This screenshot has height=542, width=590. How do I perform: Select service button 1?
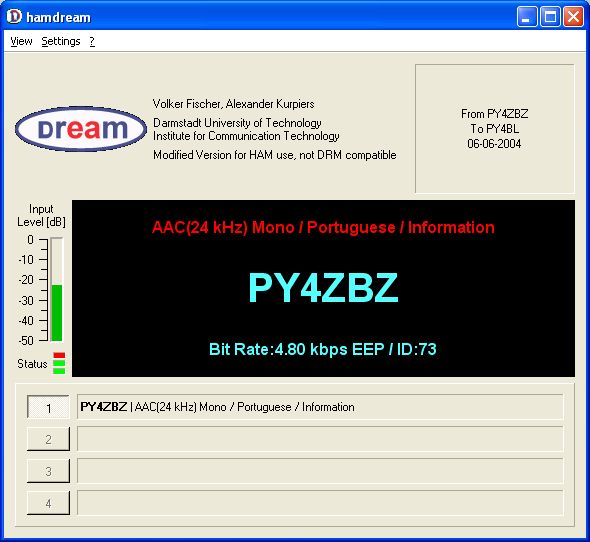[x=48, y=407]
